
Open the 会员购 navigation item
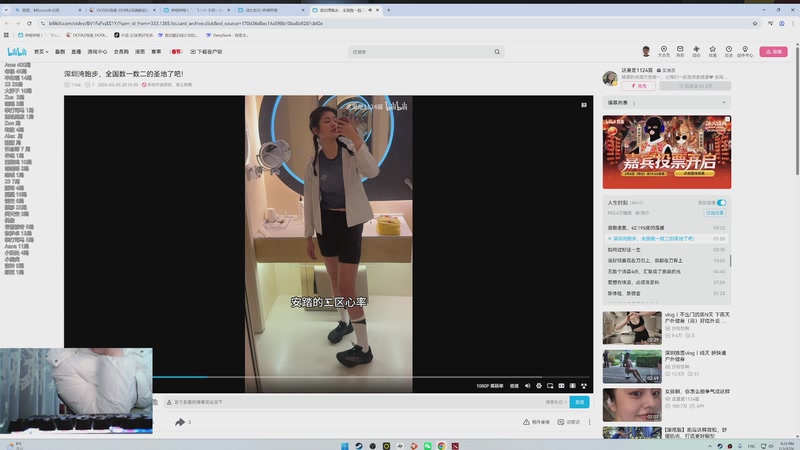[121, 52]
